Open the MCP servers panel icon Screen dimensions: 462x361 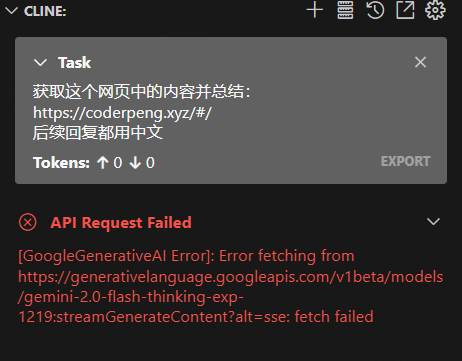[x=345, y=10]
